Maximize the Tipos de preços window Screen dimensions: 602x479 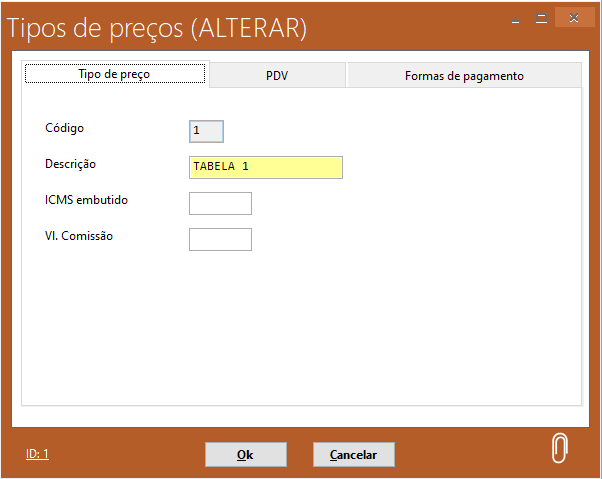541,18
